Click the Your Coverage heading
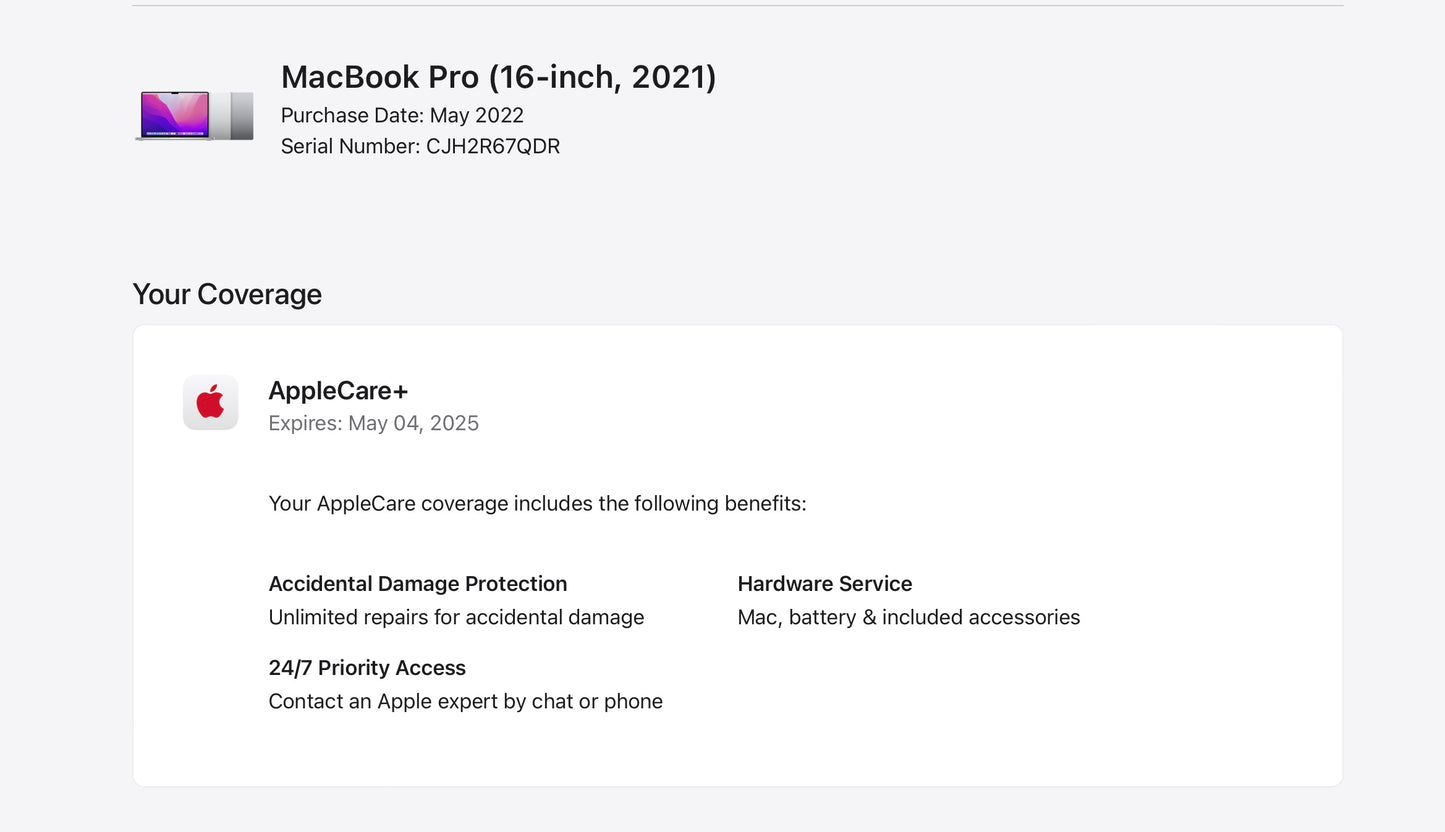The height and width of the screenshot is (832, 1445). (x=227, y=294)
